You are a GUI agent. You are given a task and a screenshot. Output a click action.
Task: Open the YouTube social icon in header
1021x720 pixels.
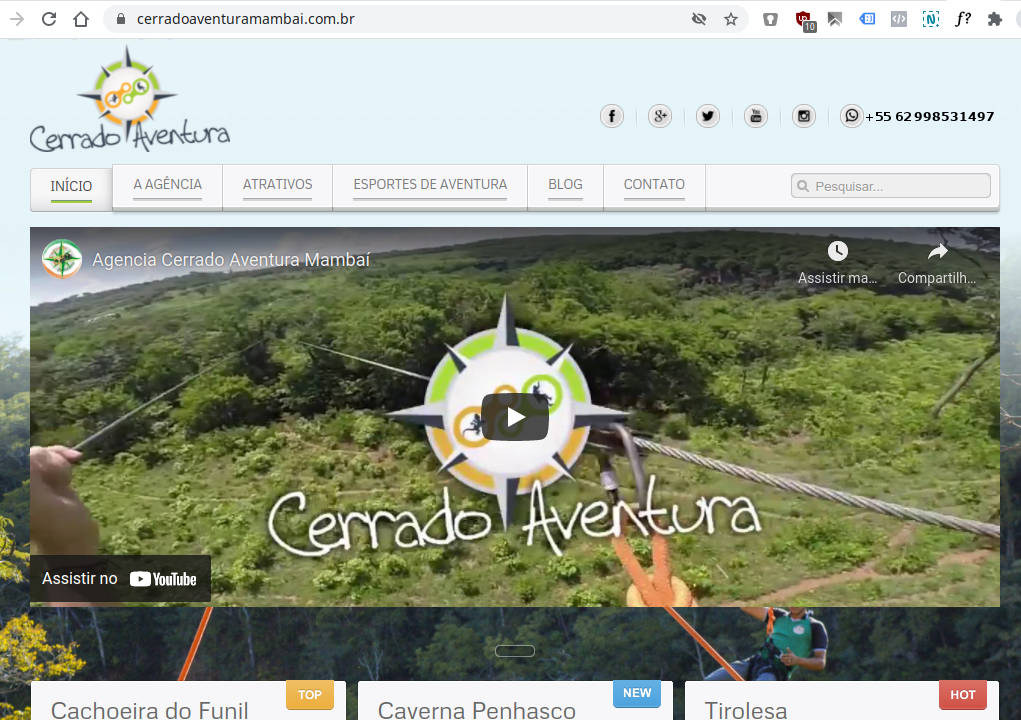click(756, 116)
